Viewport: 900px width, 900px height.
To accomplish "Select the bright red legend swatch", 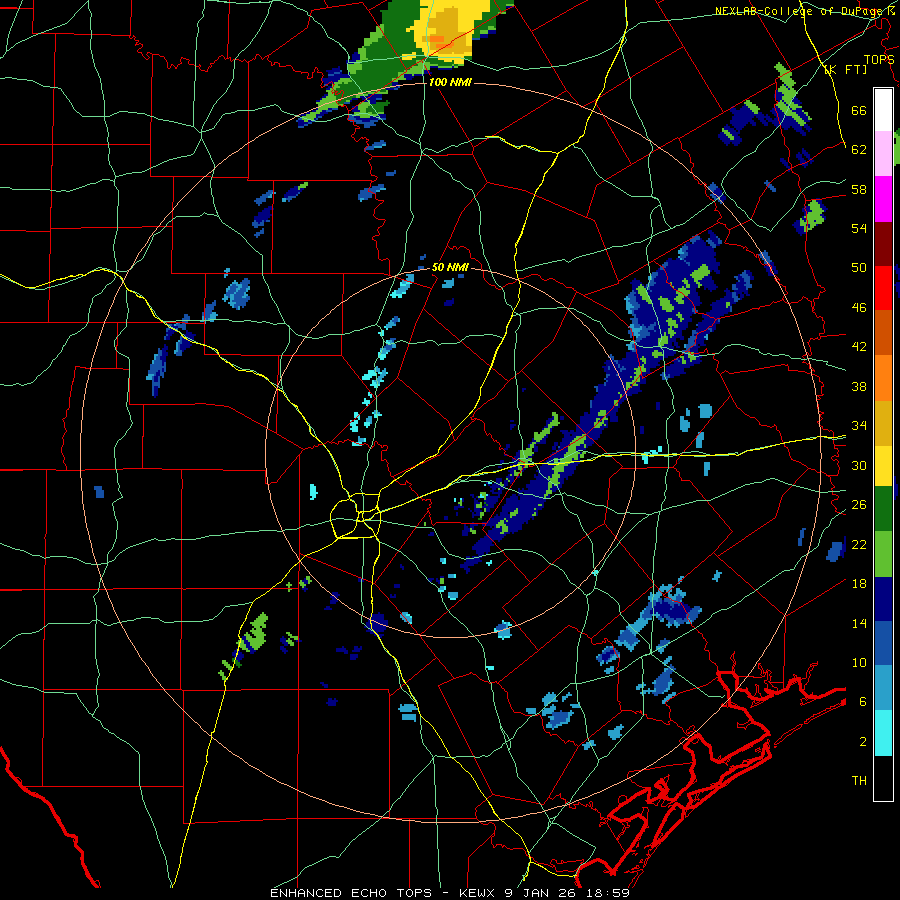I will pos(883,288).
